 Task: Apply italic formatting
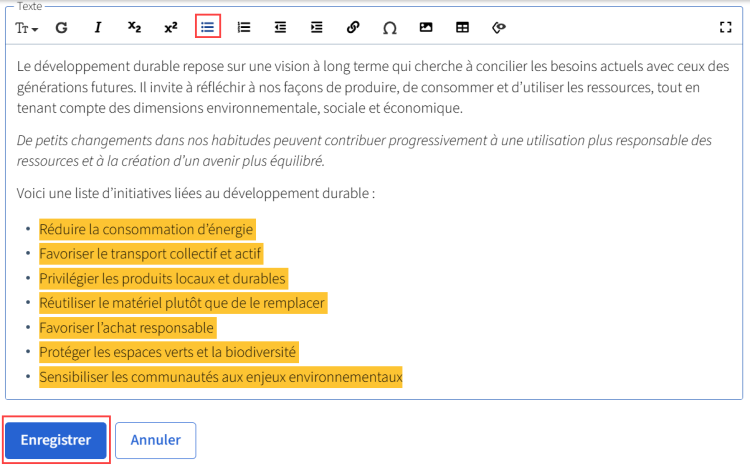pyautogui.click(x=98, y=28)
